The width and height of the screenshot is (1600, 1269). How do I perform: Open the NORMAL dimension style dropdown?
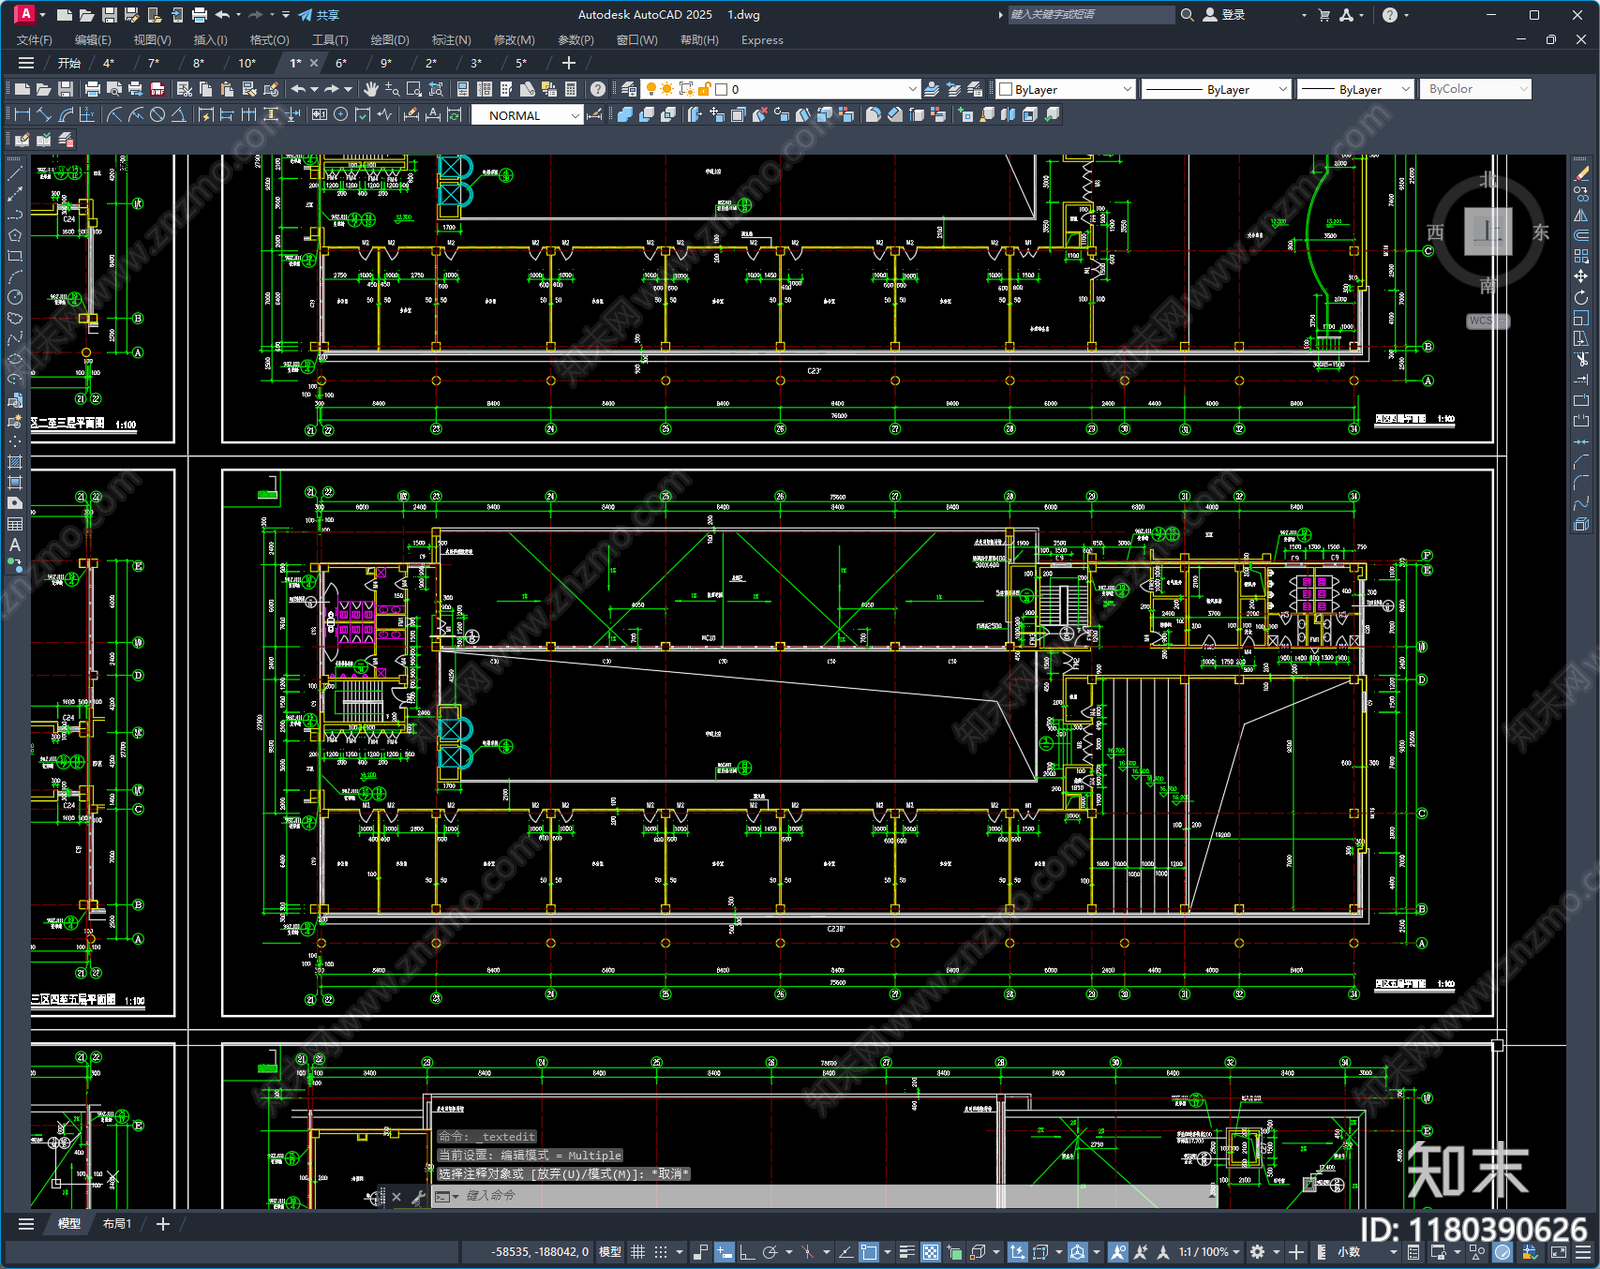click(527, 115)
